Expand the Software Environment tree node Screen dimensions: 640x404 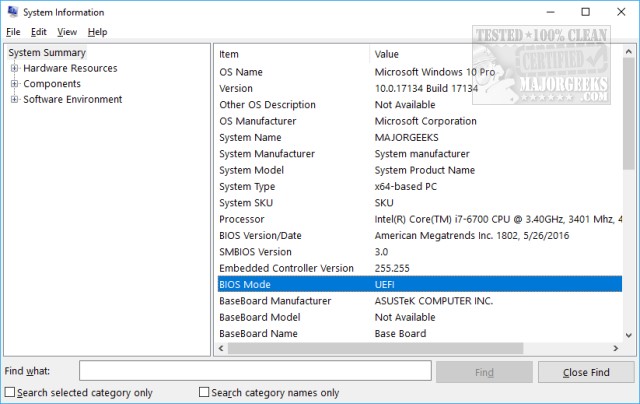coord(15,99)
